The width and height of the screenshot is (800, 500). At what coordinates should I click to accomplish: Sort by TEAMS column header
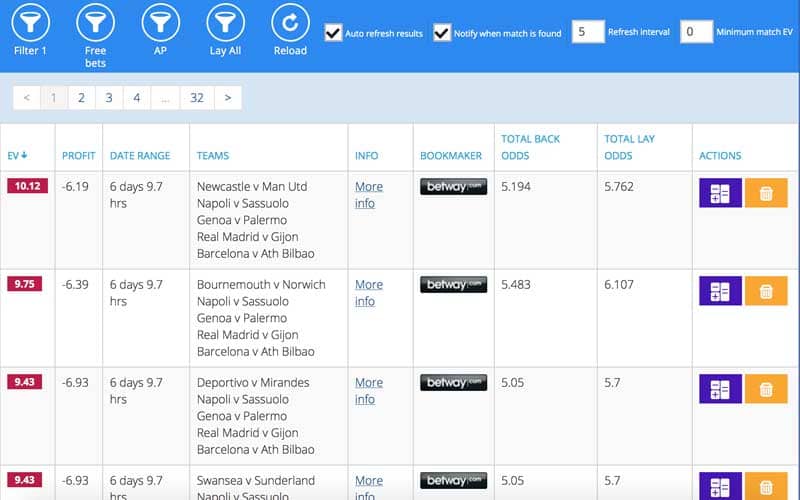[213, 156]
